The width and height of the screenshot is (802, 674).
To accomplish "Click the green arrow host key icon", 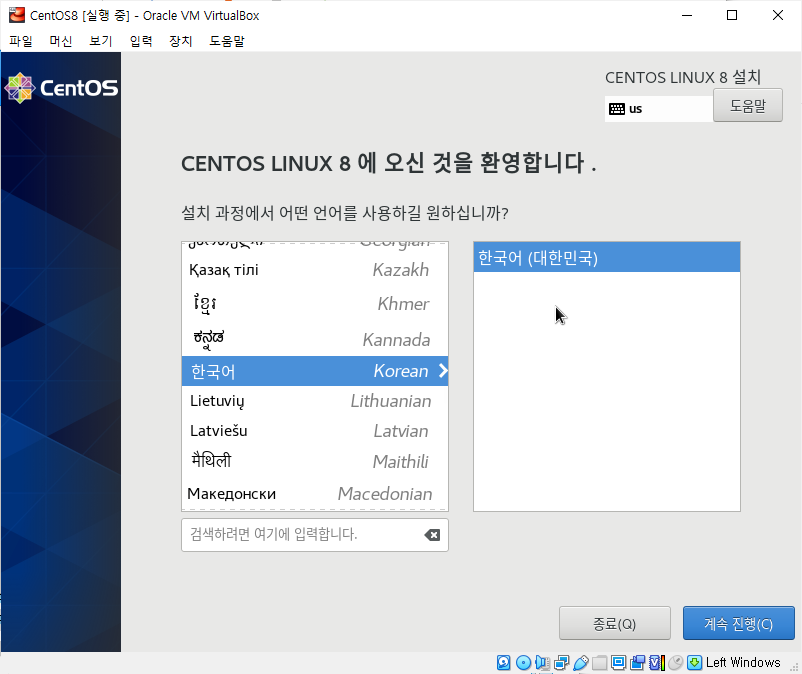I will [x=695, y=663].
